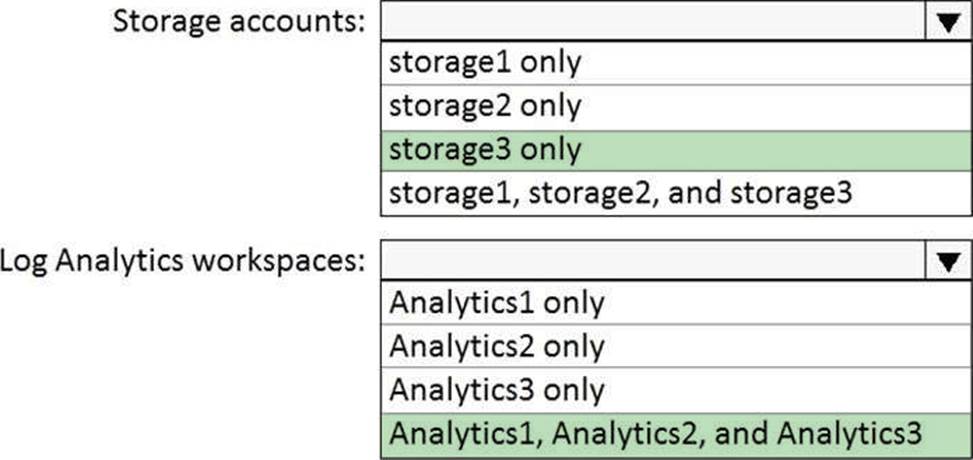Click the empty Storage accounts combo box field

[650, 21]
